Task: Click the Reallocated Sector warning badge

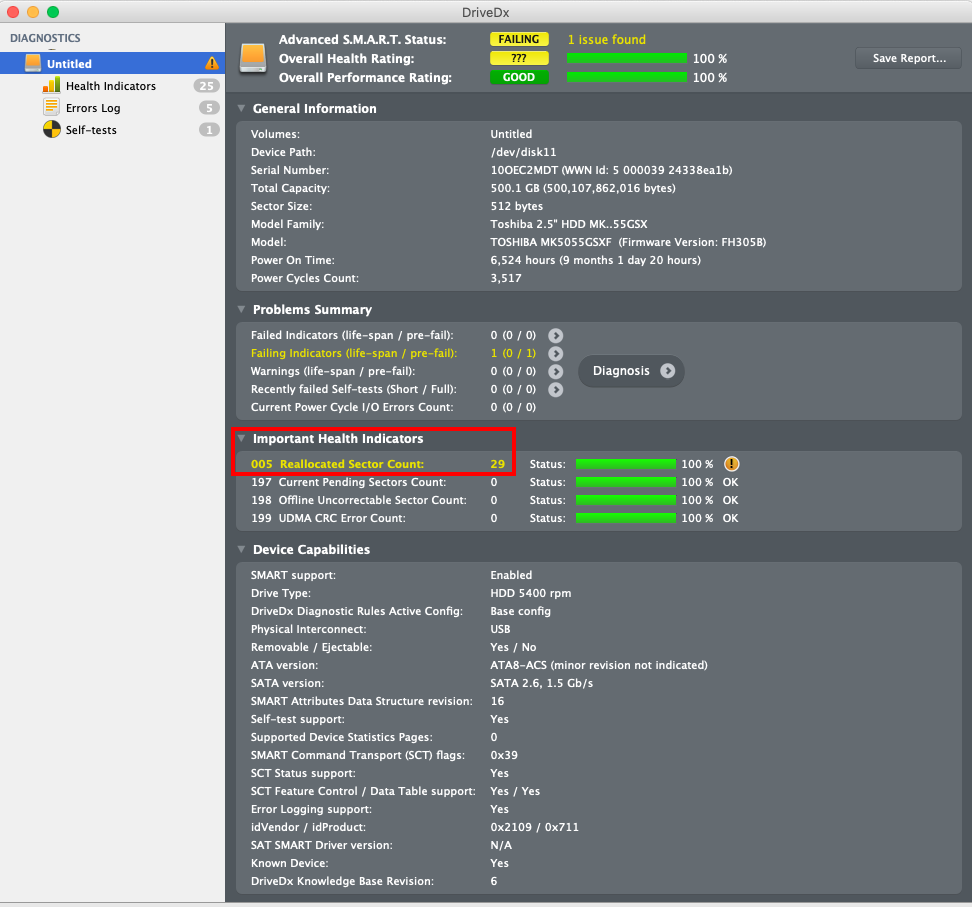Action: pos(732,464)
